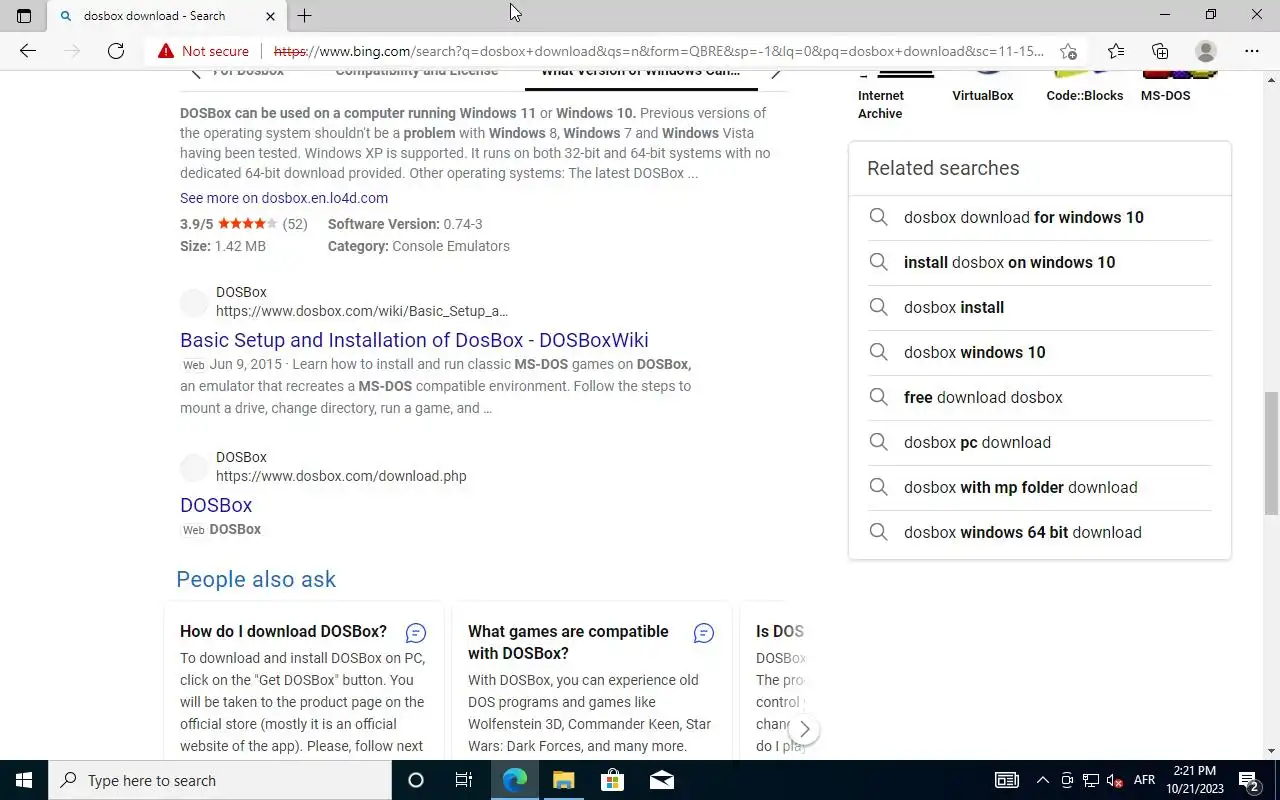Open Mail app from taskbar
Screen dimensions: 1280x800
pyautogui.click(x=661, y=780)
